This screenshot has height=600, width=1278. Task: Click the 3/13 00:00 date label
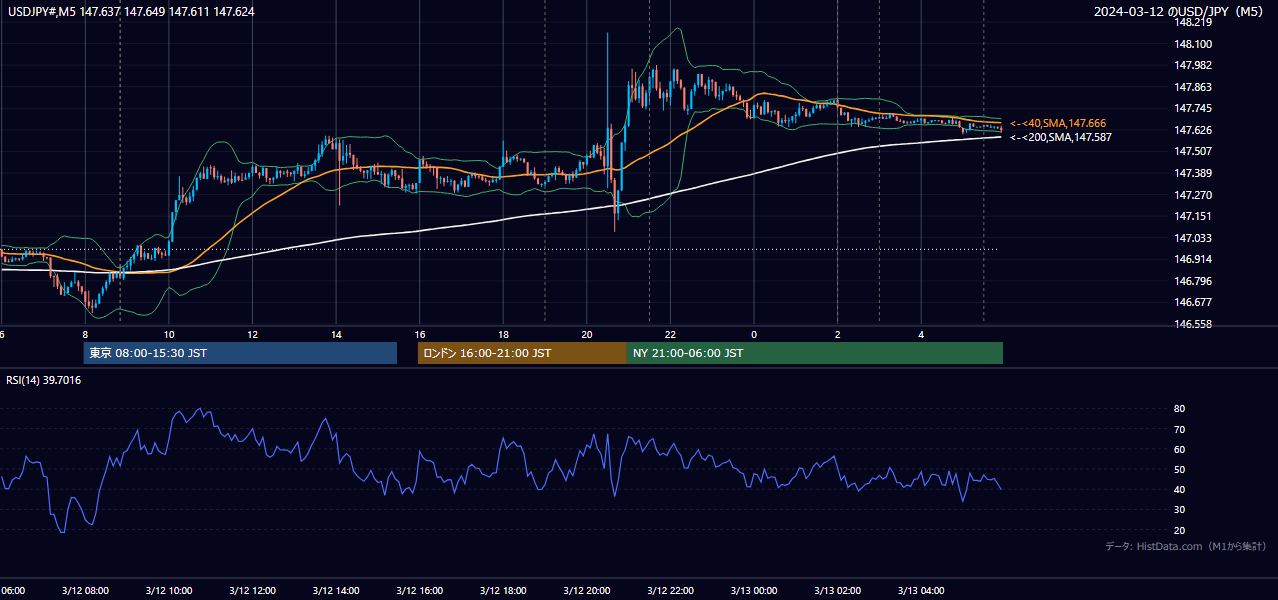pos(754,590)
